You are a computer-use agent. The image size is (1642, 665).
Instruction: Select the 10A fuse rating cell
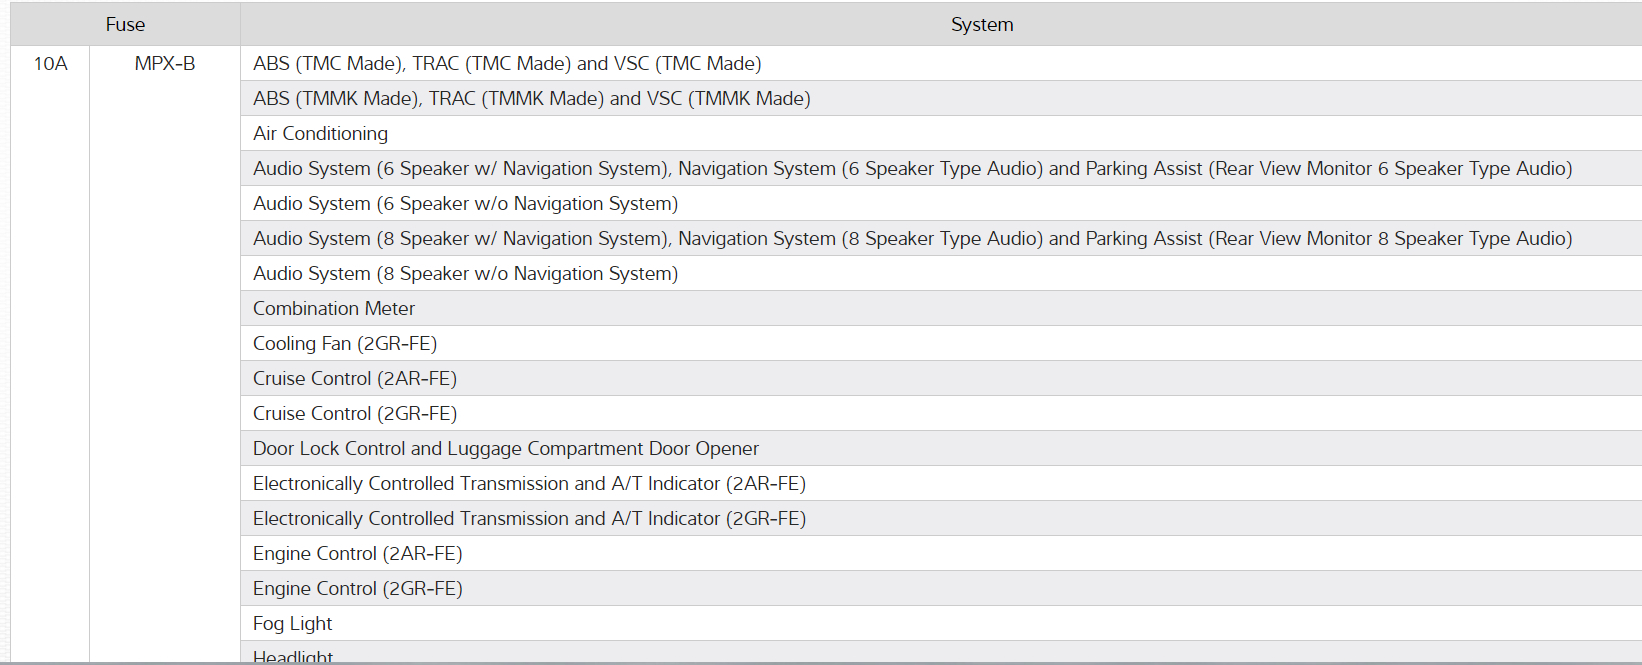(50, 63)
